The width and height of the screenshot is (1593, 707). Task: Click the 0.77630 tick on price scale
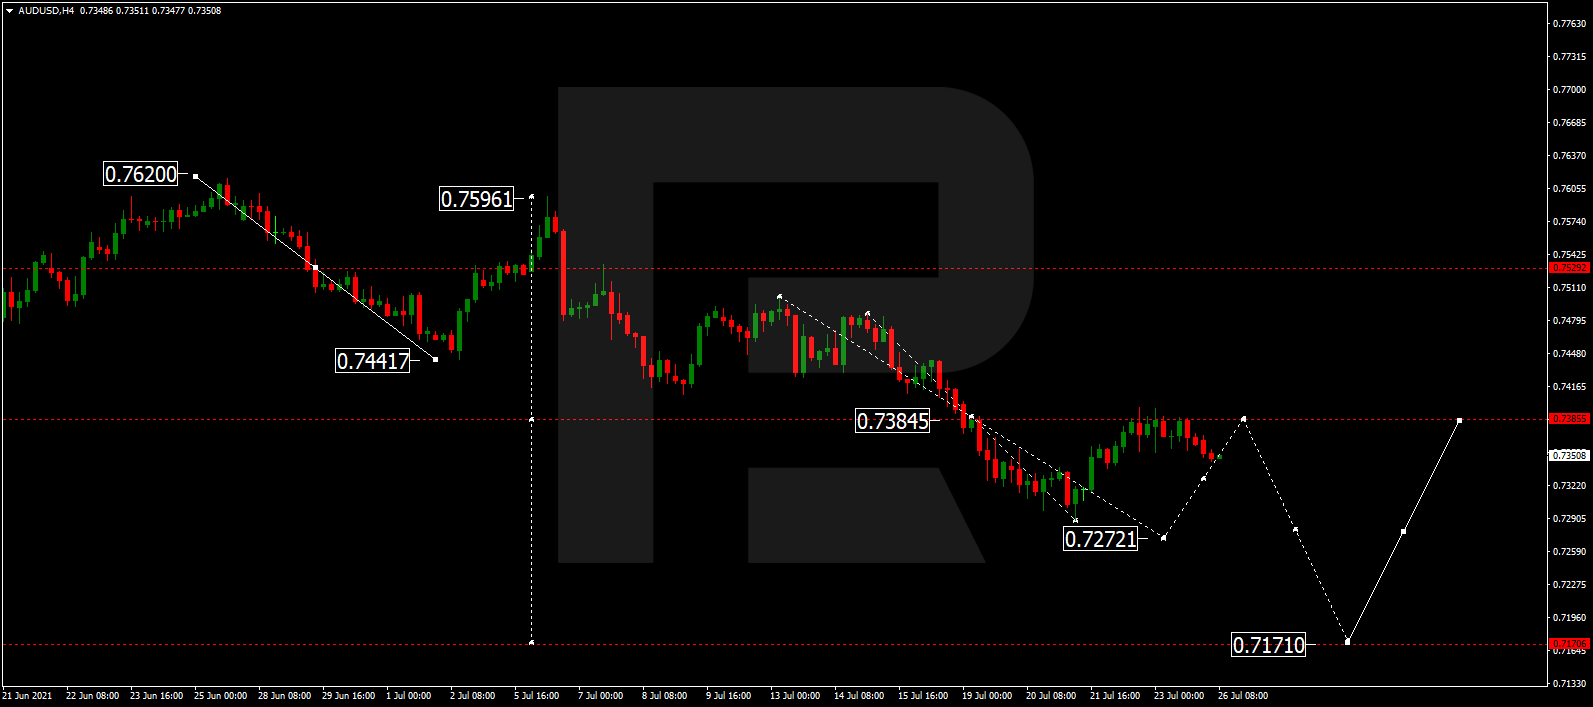coord(1569,24)
